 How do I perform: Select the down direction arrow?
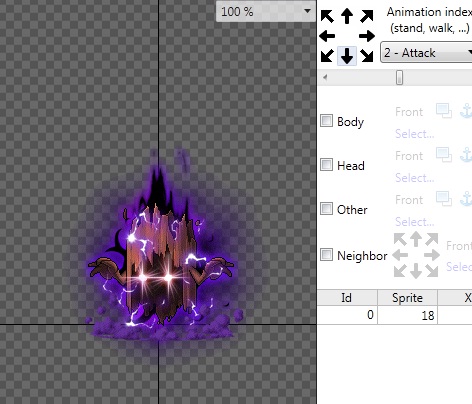pyautogui.click(x=347, y=56)
